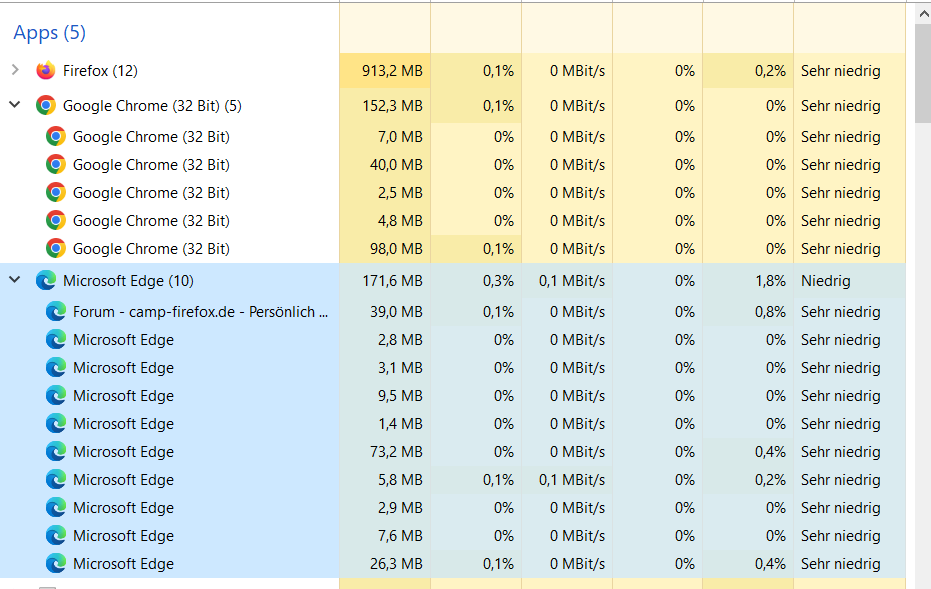Click the Firefox 913,2 MB memory cell
Image resolution: width=931 pixels, height=589 pixels.
coord(391,71)
